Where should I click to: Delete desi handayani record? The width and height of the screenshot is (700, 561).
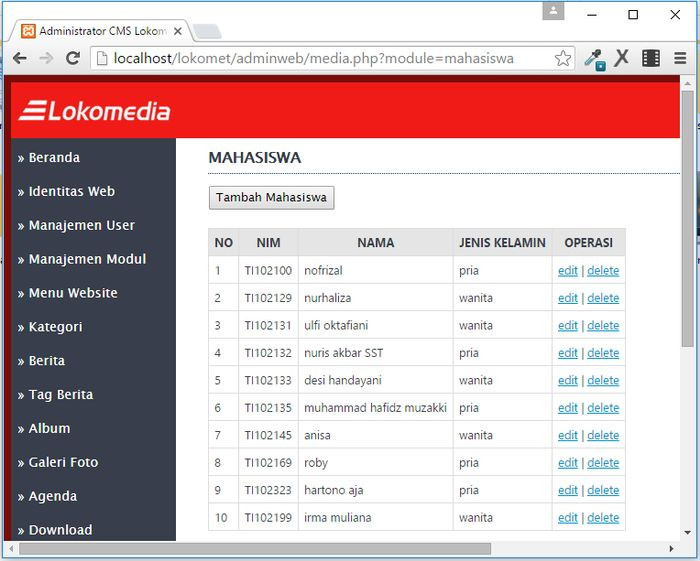pyautogui.click(x=603, y=381)
